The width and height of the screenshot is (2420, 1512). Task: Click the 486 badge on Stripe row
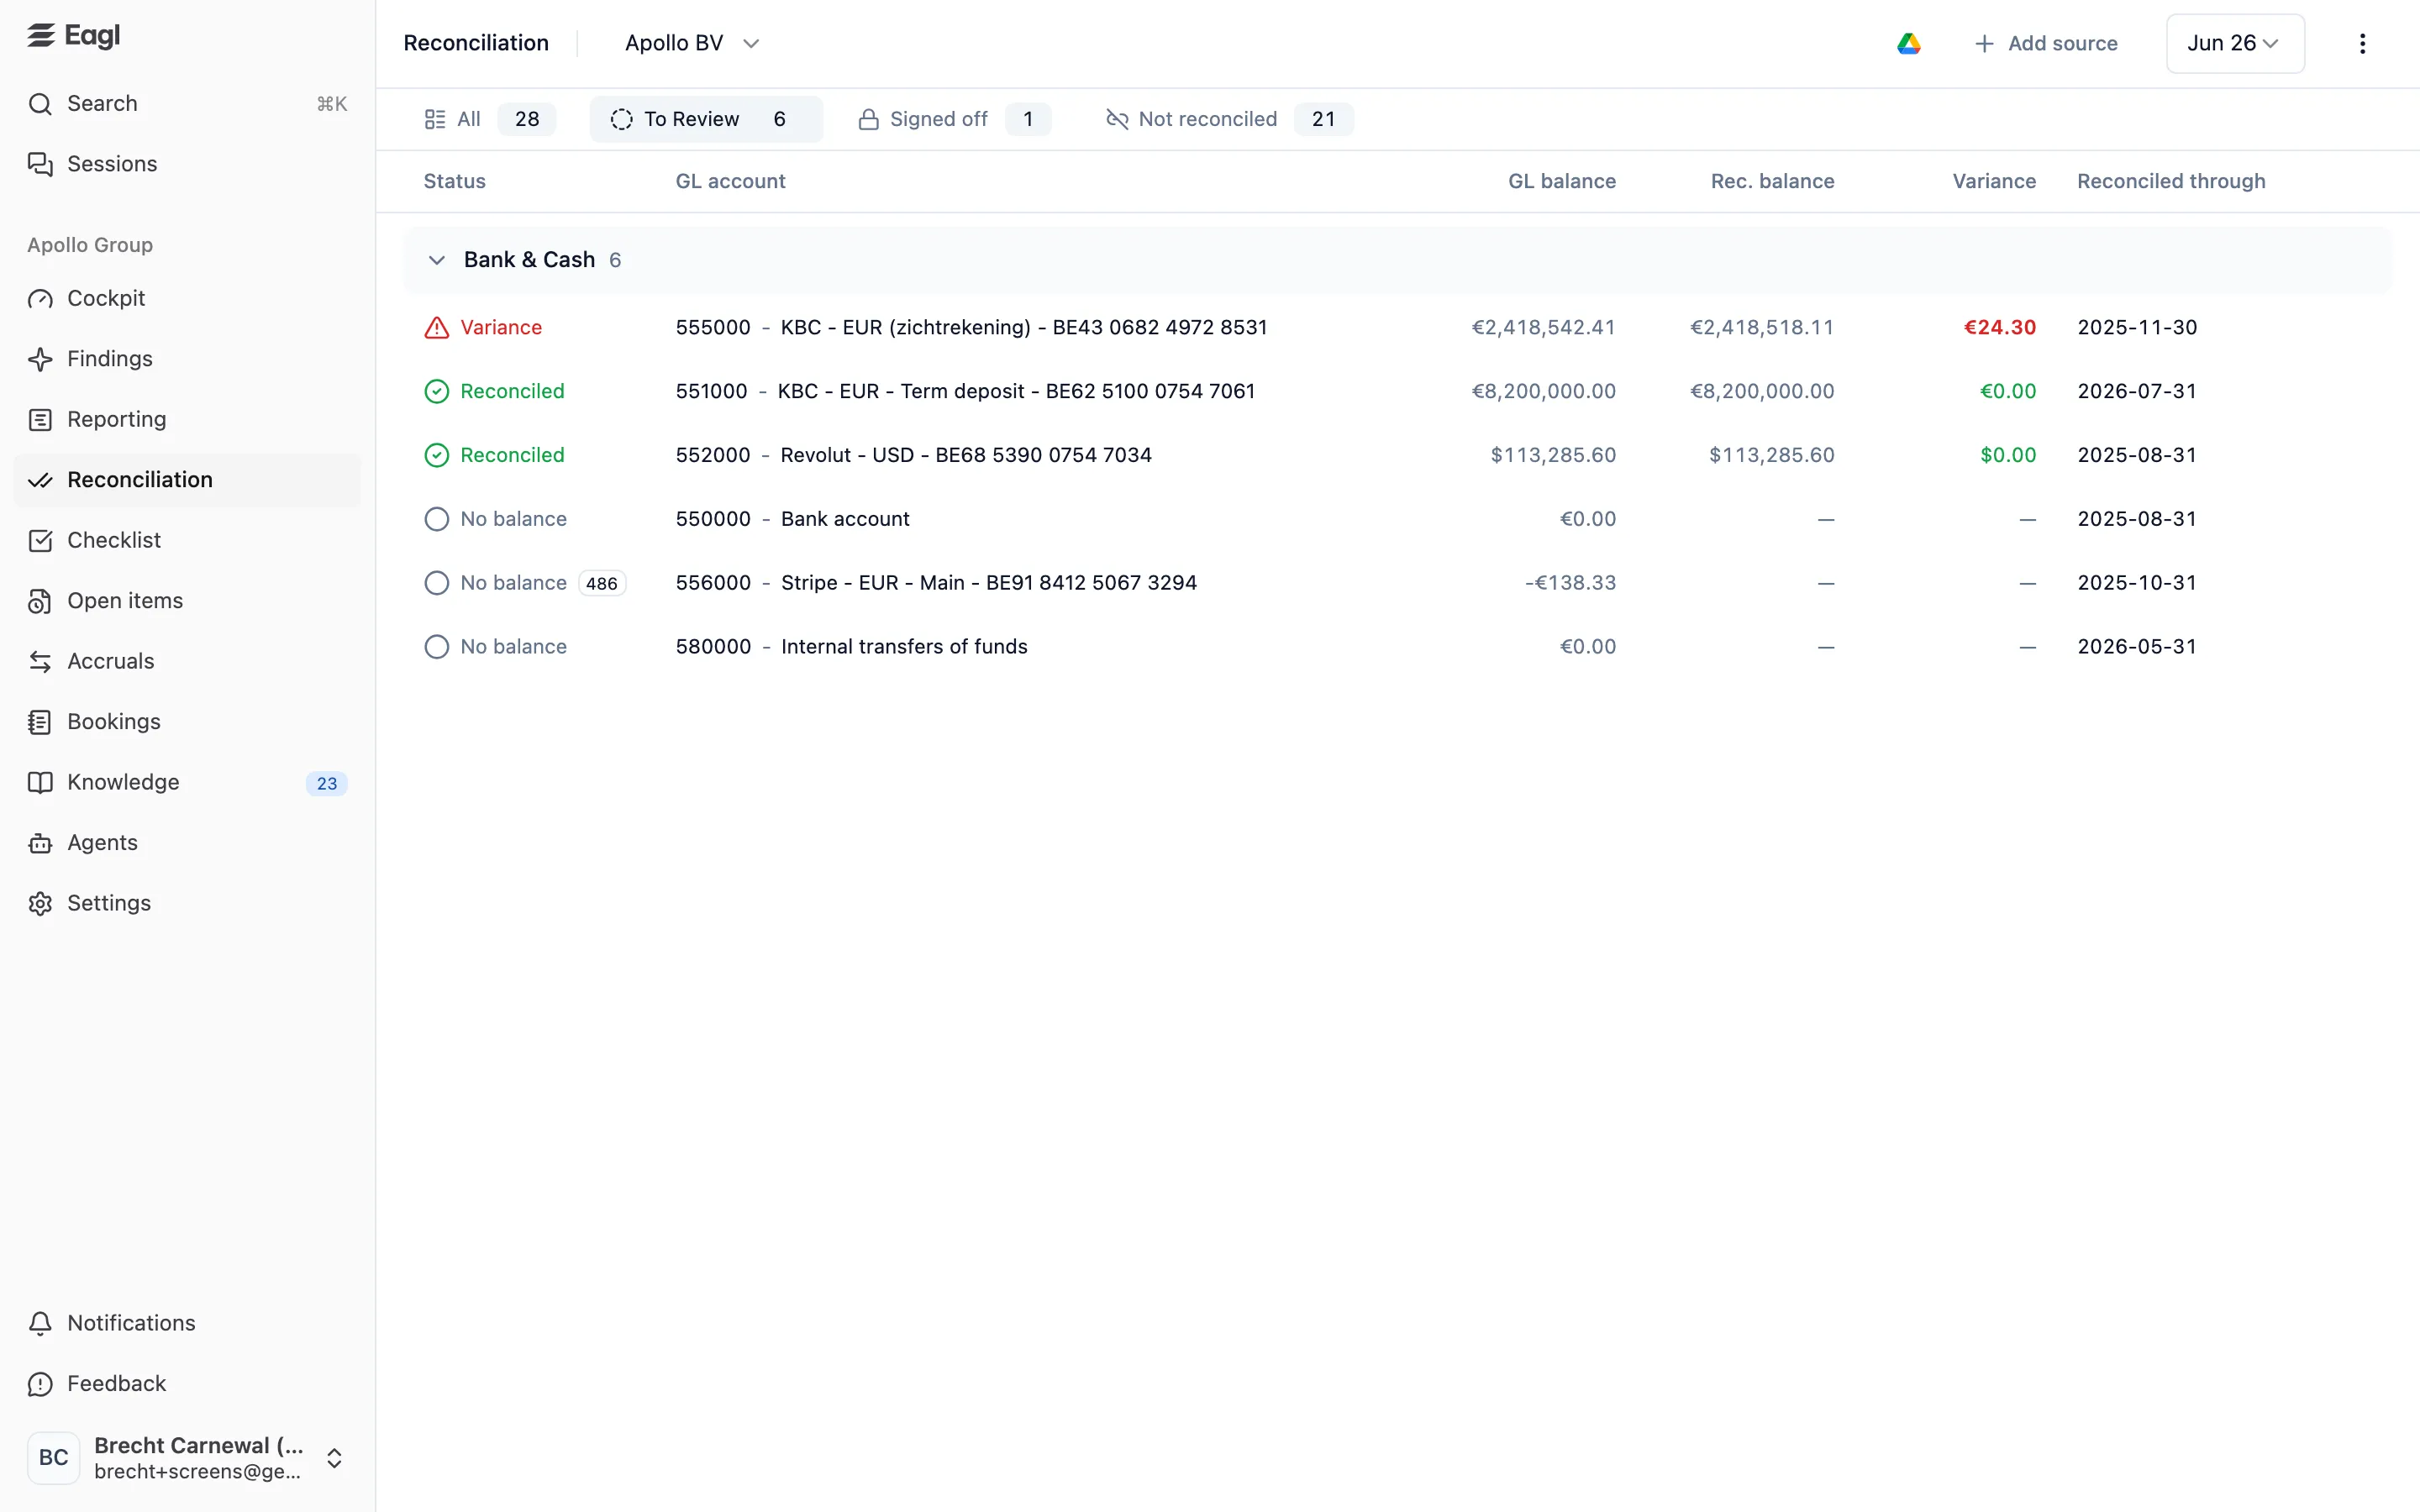tap(602, 584)
